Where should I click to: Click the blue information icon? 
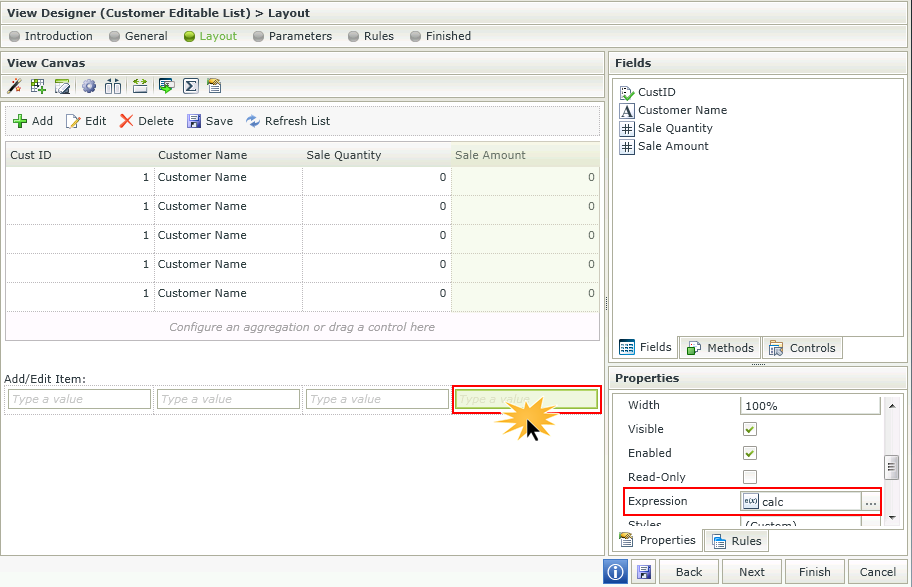pyautogui.click(x=615, y=572)
